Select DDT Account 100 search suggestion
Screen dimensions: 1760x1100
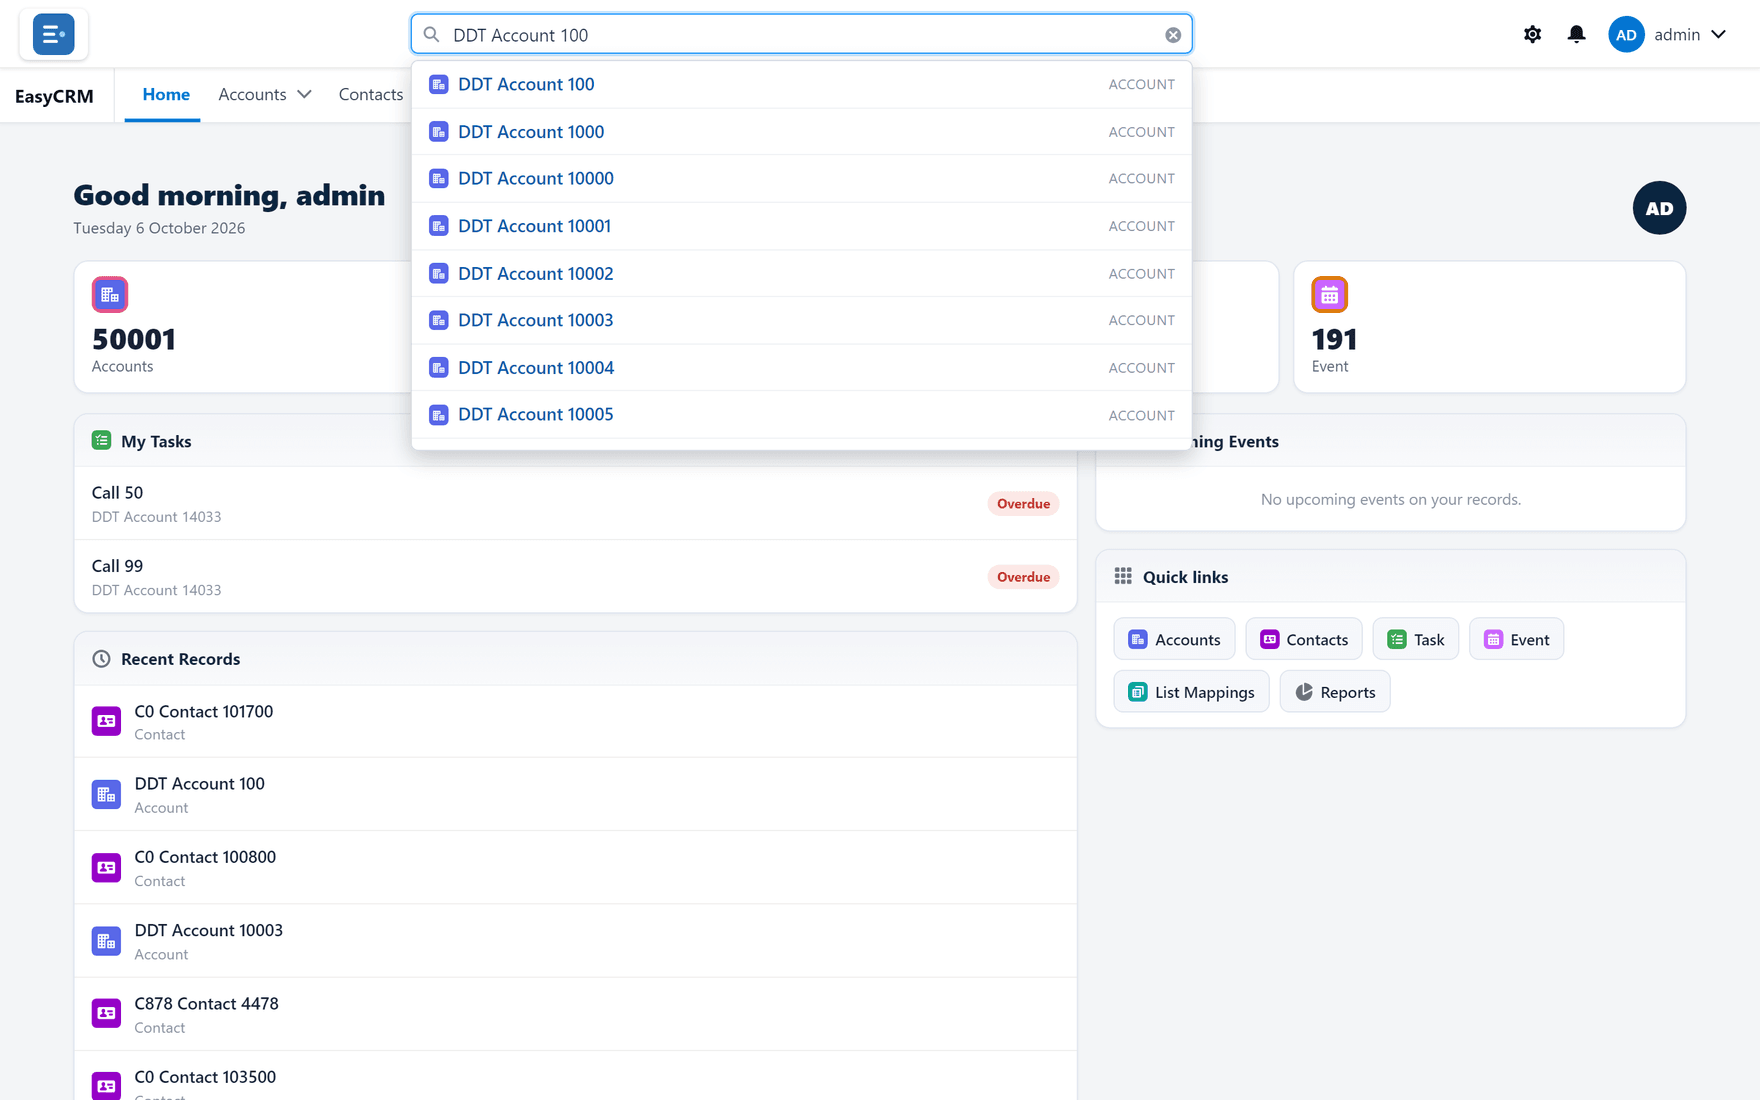[x=801, y=84]
